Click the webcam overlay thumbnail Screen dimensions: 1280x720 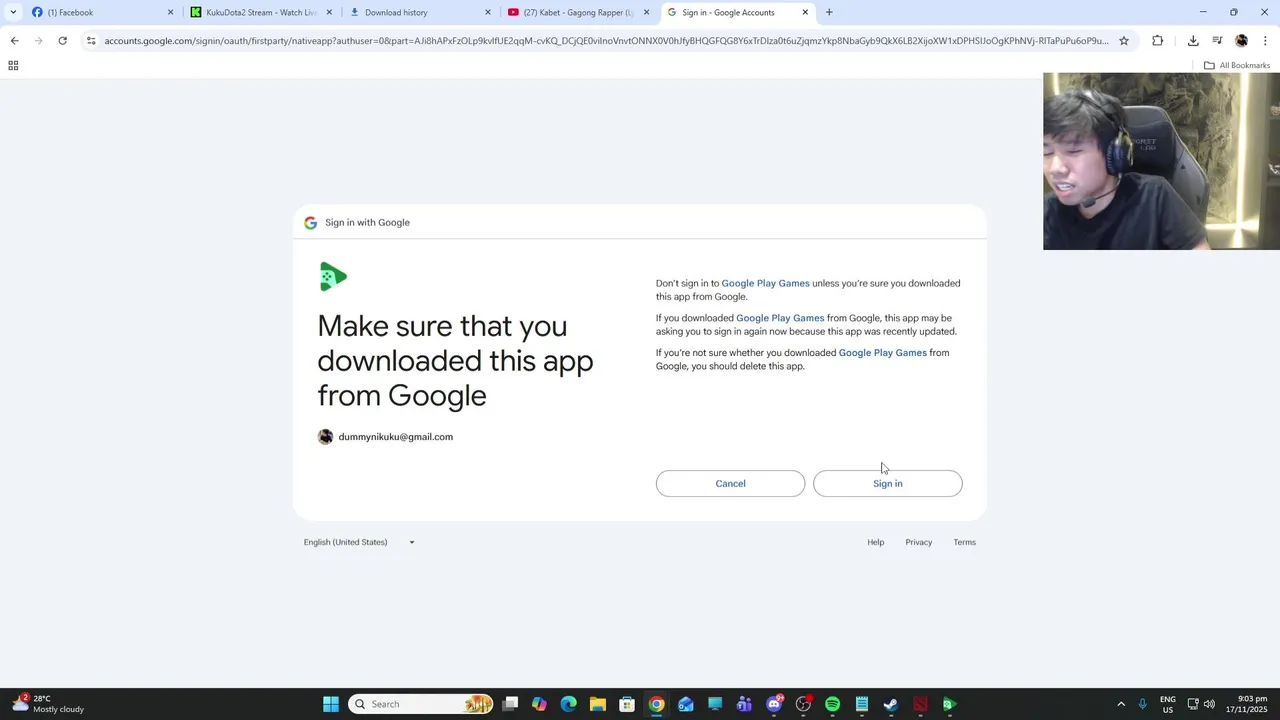pos(1161,161)
